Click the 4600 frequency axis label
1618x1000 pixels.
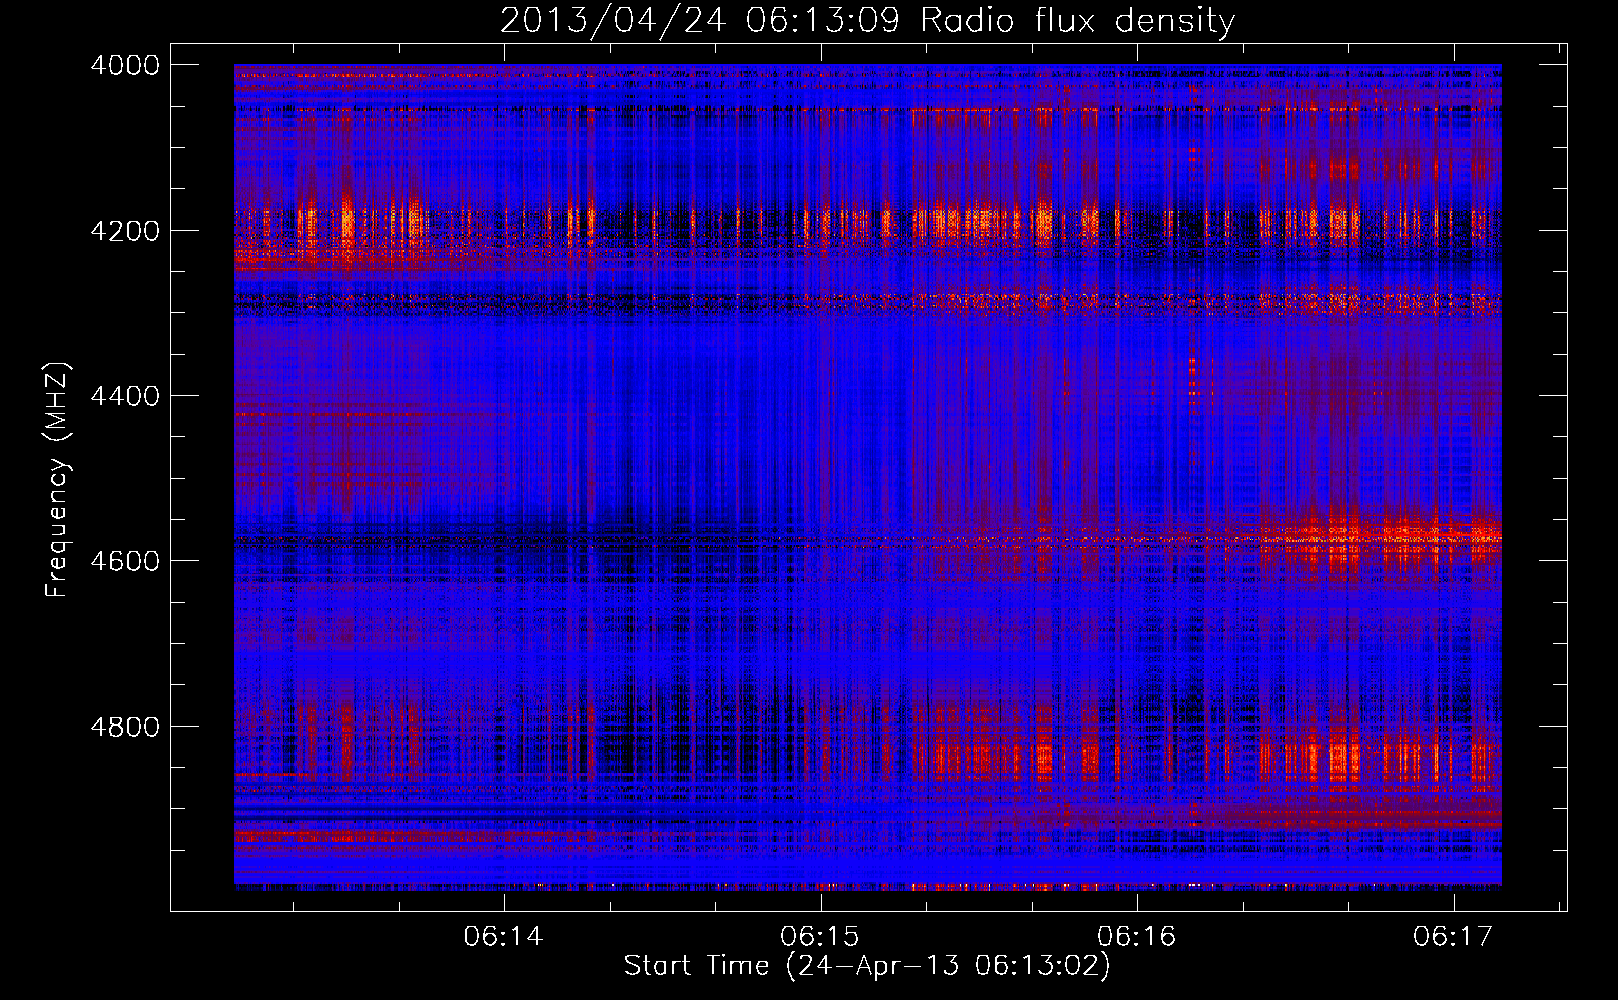pyautogui.click(x=125, y=561)
